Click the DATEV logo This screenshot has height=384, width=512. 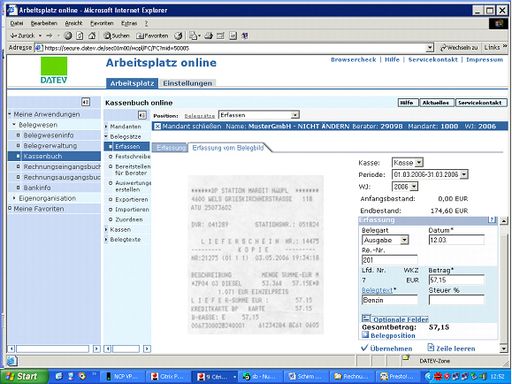[54, 70]
